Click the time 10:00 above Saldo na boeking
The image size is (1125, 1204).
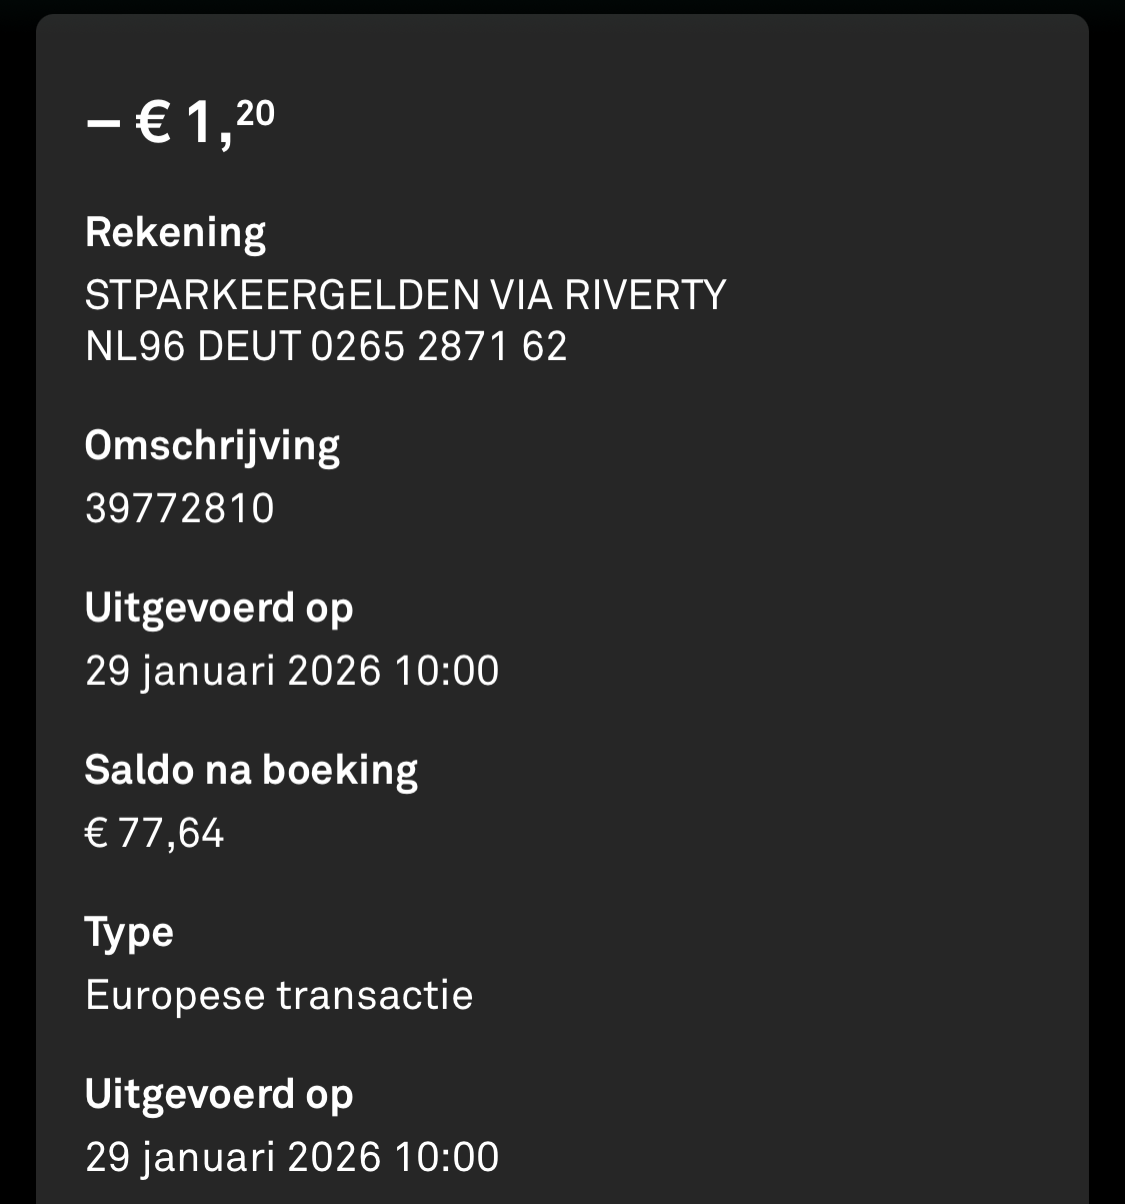click(446, 670)
